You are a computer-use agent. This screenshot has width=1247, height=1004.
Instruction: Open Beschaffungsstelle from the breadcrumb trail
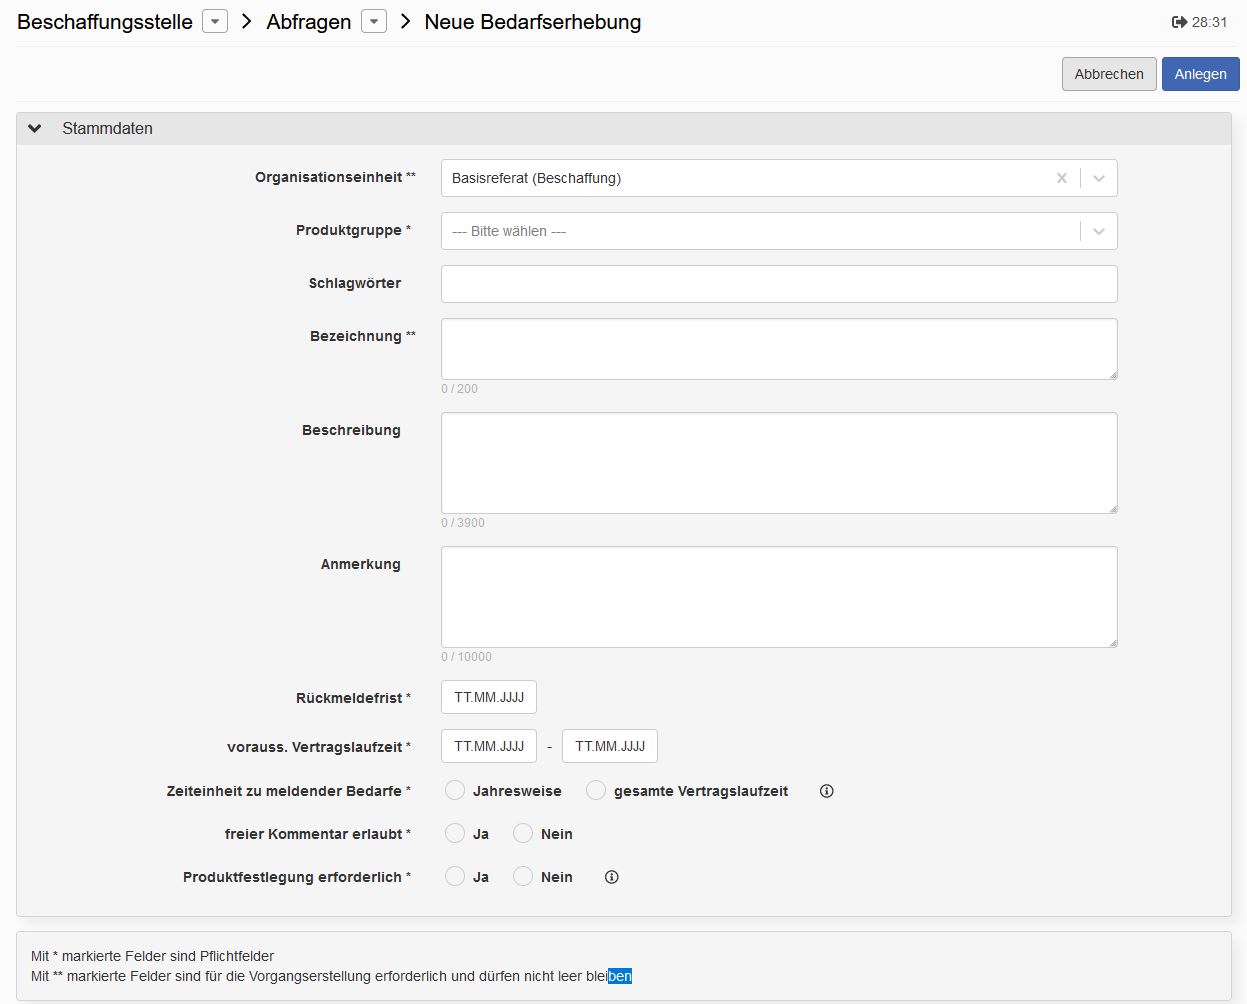click(103, 21)
